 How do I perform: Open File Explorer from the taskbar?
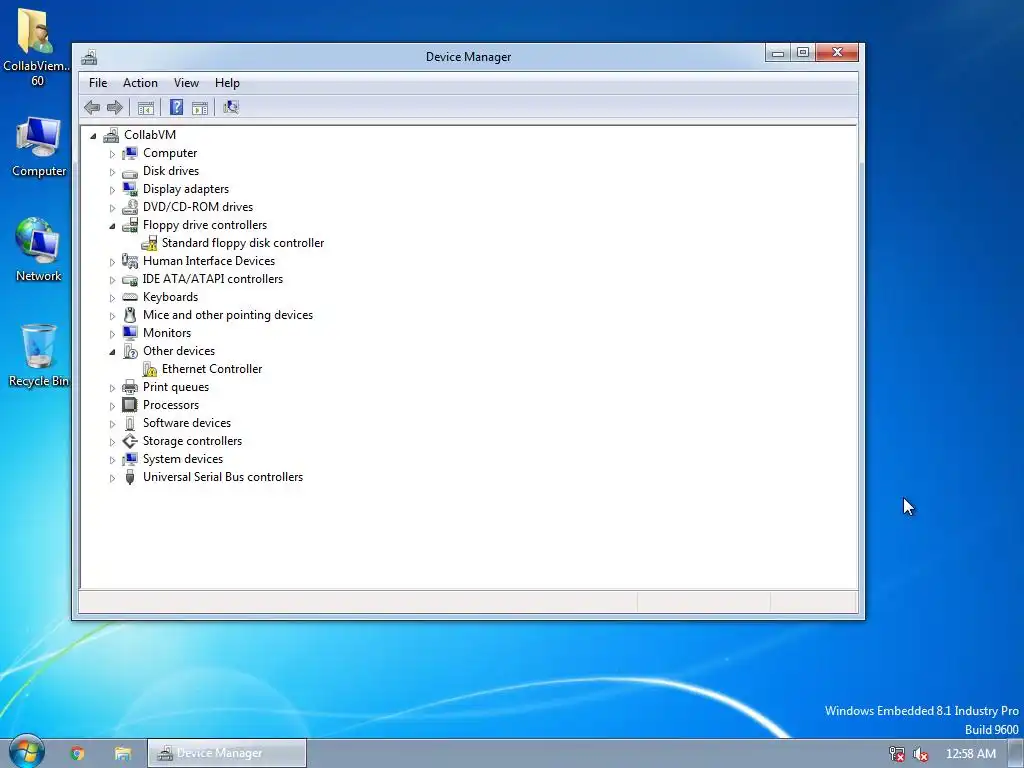123,754
